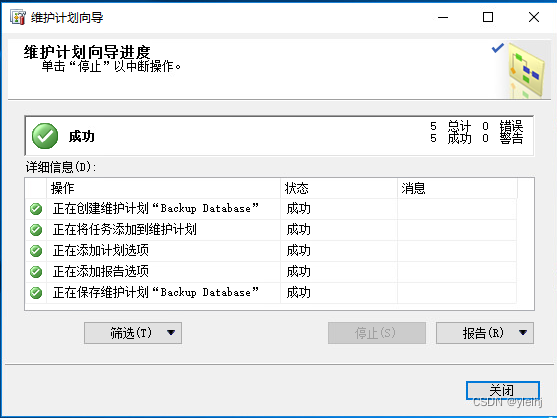
Task: Click the 消息 column header
Action: 457,188
